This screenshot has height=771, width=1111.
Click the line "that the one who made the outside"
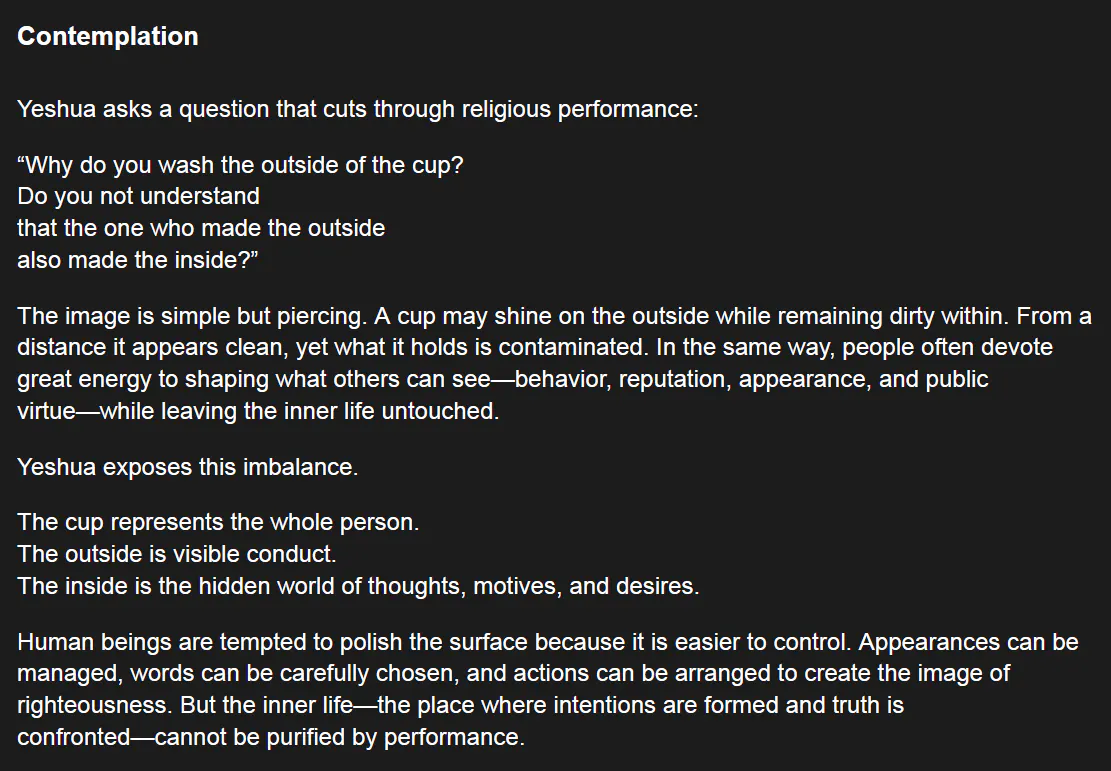coord(200,228)
